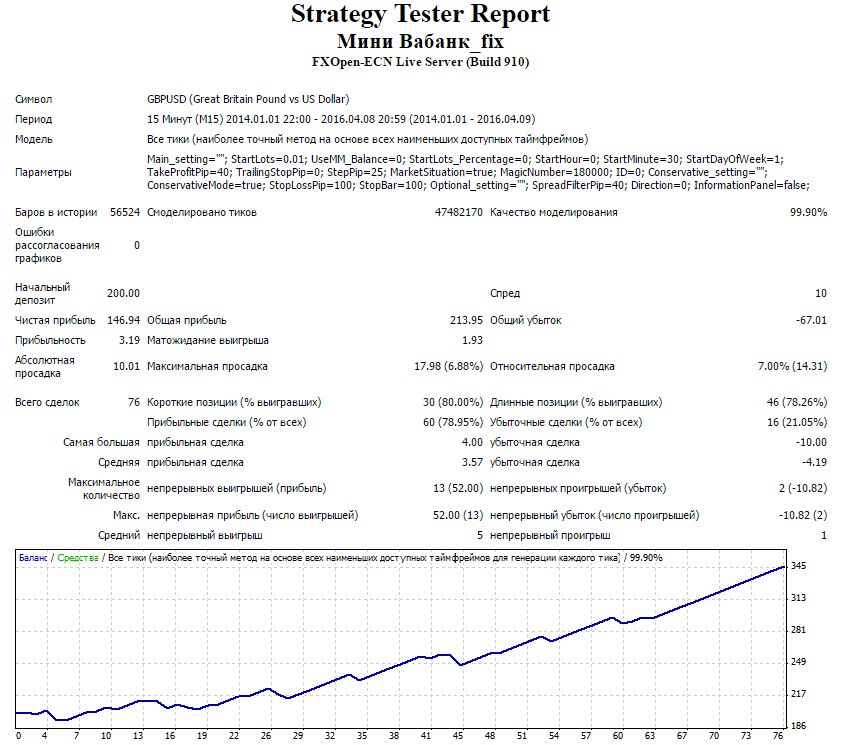Click average consecutive losses value 1

824,535
